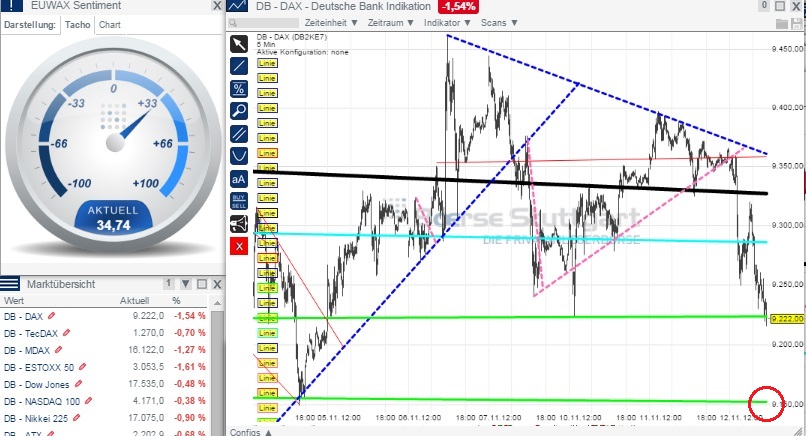Click the '1' badge in Marktübersicht header

point(168,283)
